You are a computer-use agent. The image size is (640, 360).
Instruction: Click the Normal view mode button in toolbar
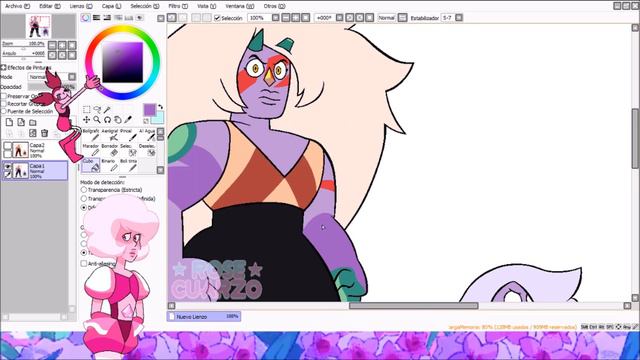point(386,18)
